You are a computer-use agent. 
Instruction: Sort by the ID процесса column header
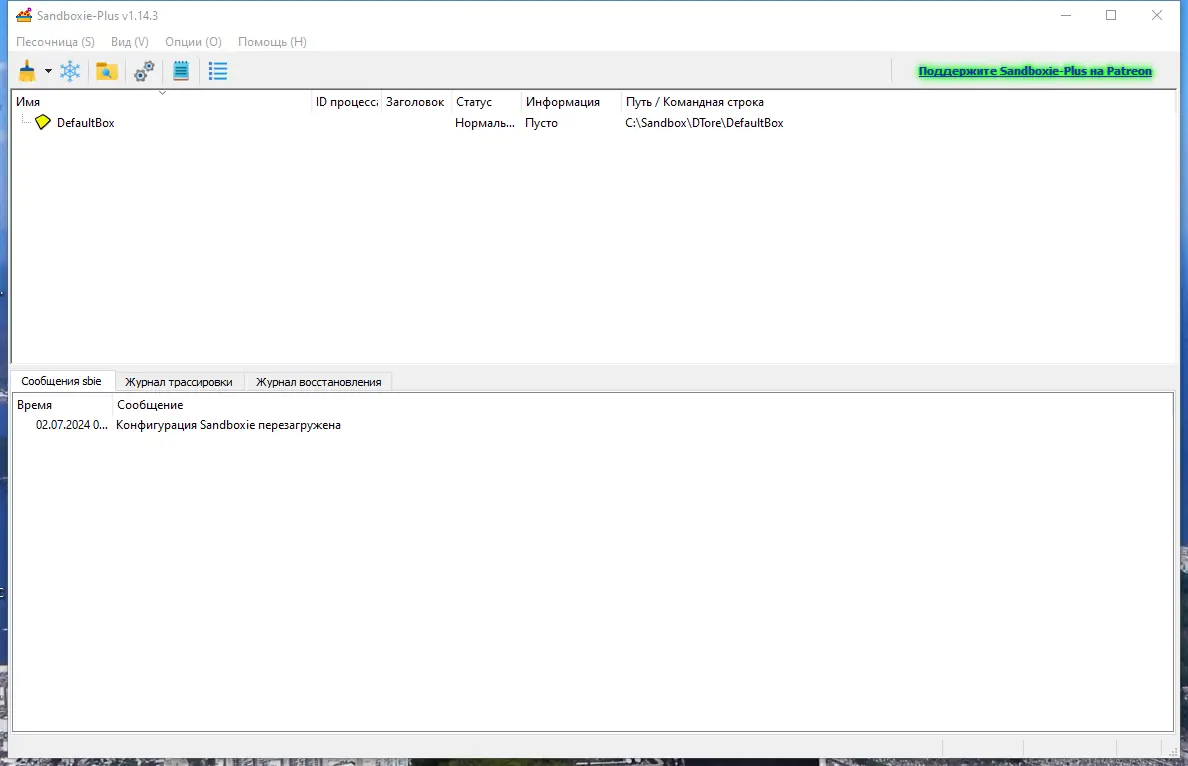coord(346,102)
